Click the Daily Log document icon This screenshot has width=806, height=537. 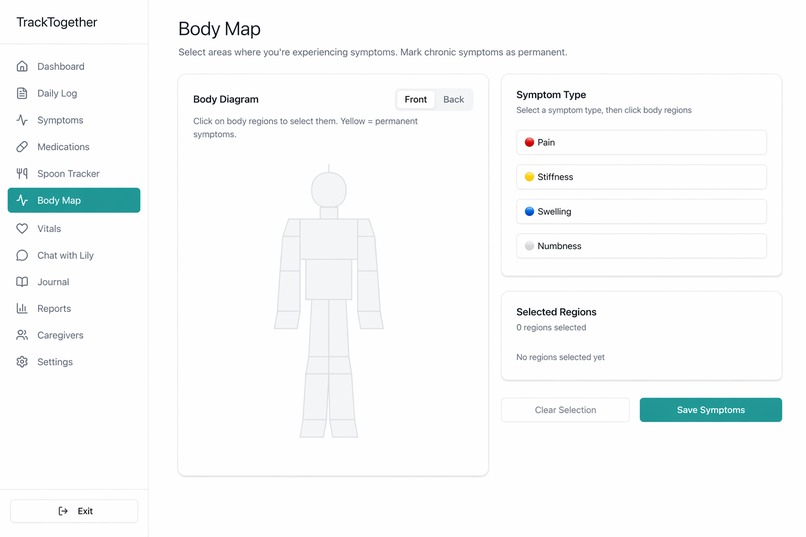point(22,93)
